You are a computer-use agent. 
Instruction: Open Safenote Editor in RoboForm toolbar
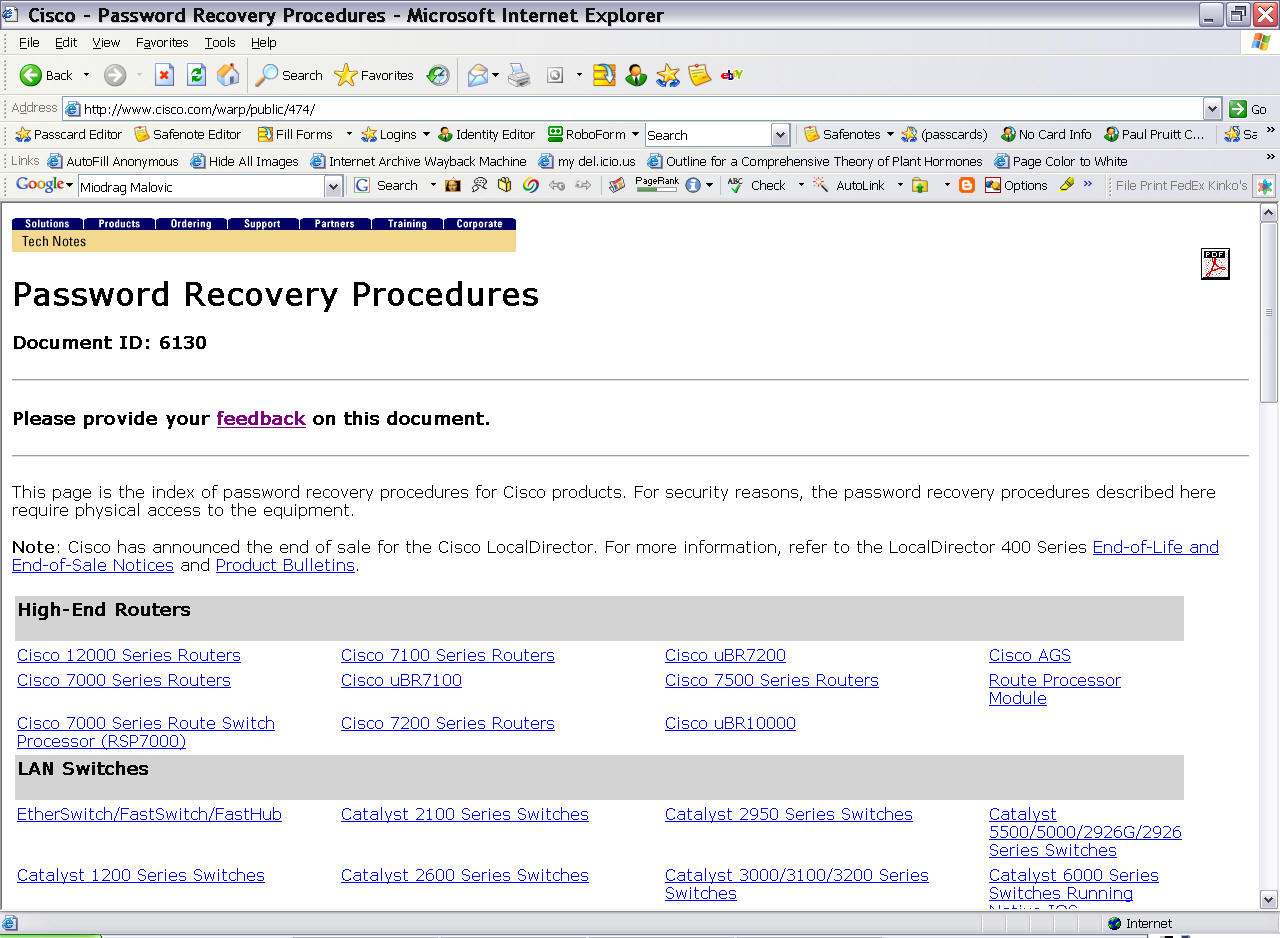tap(188, 134)
